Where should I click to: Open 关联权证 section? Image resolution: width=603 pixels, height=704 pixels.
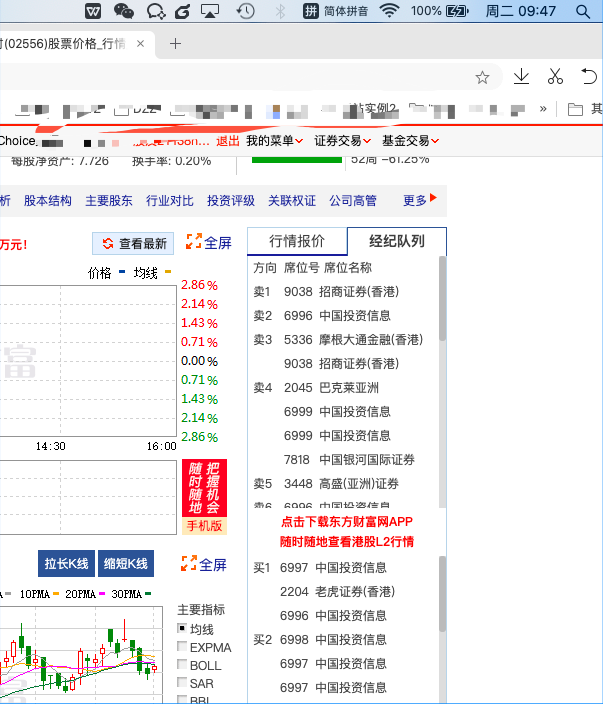coord(292,201)
